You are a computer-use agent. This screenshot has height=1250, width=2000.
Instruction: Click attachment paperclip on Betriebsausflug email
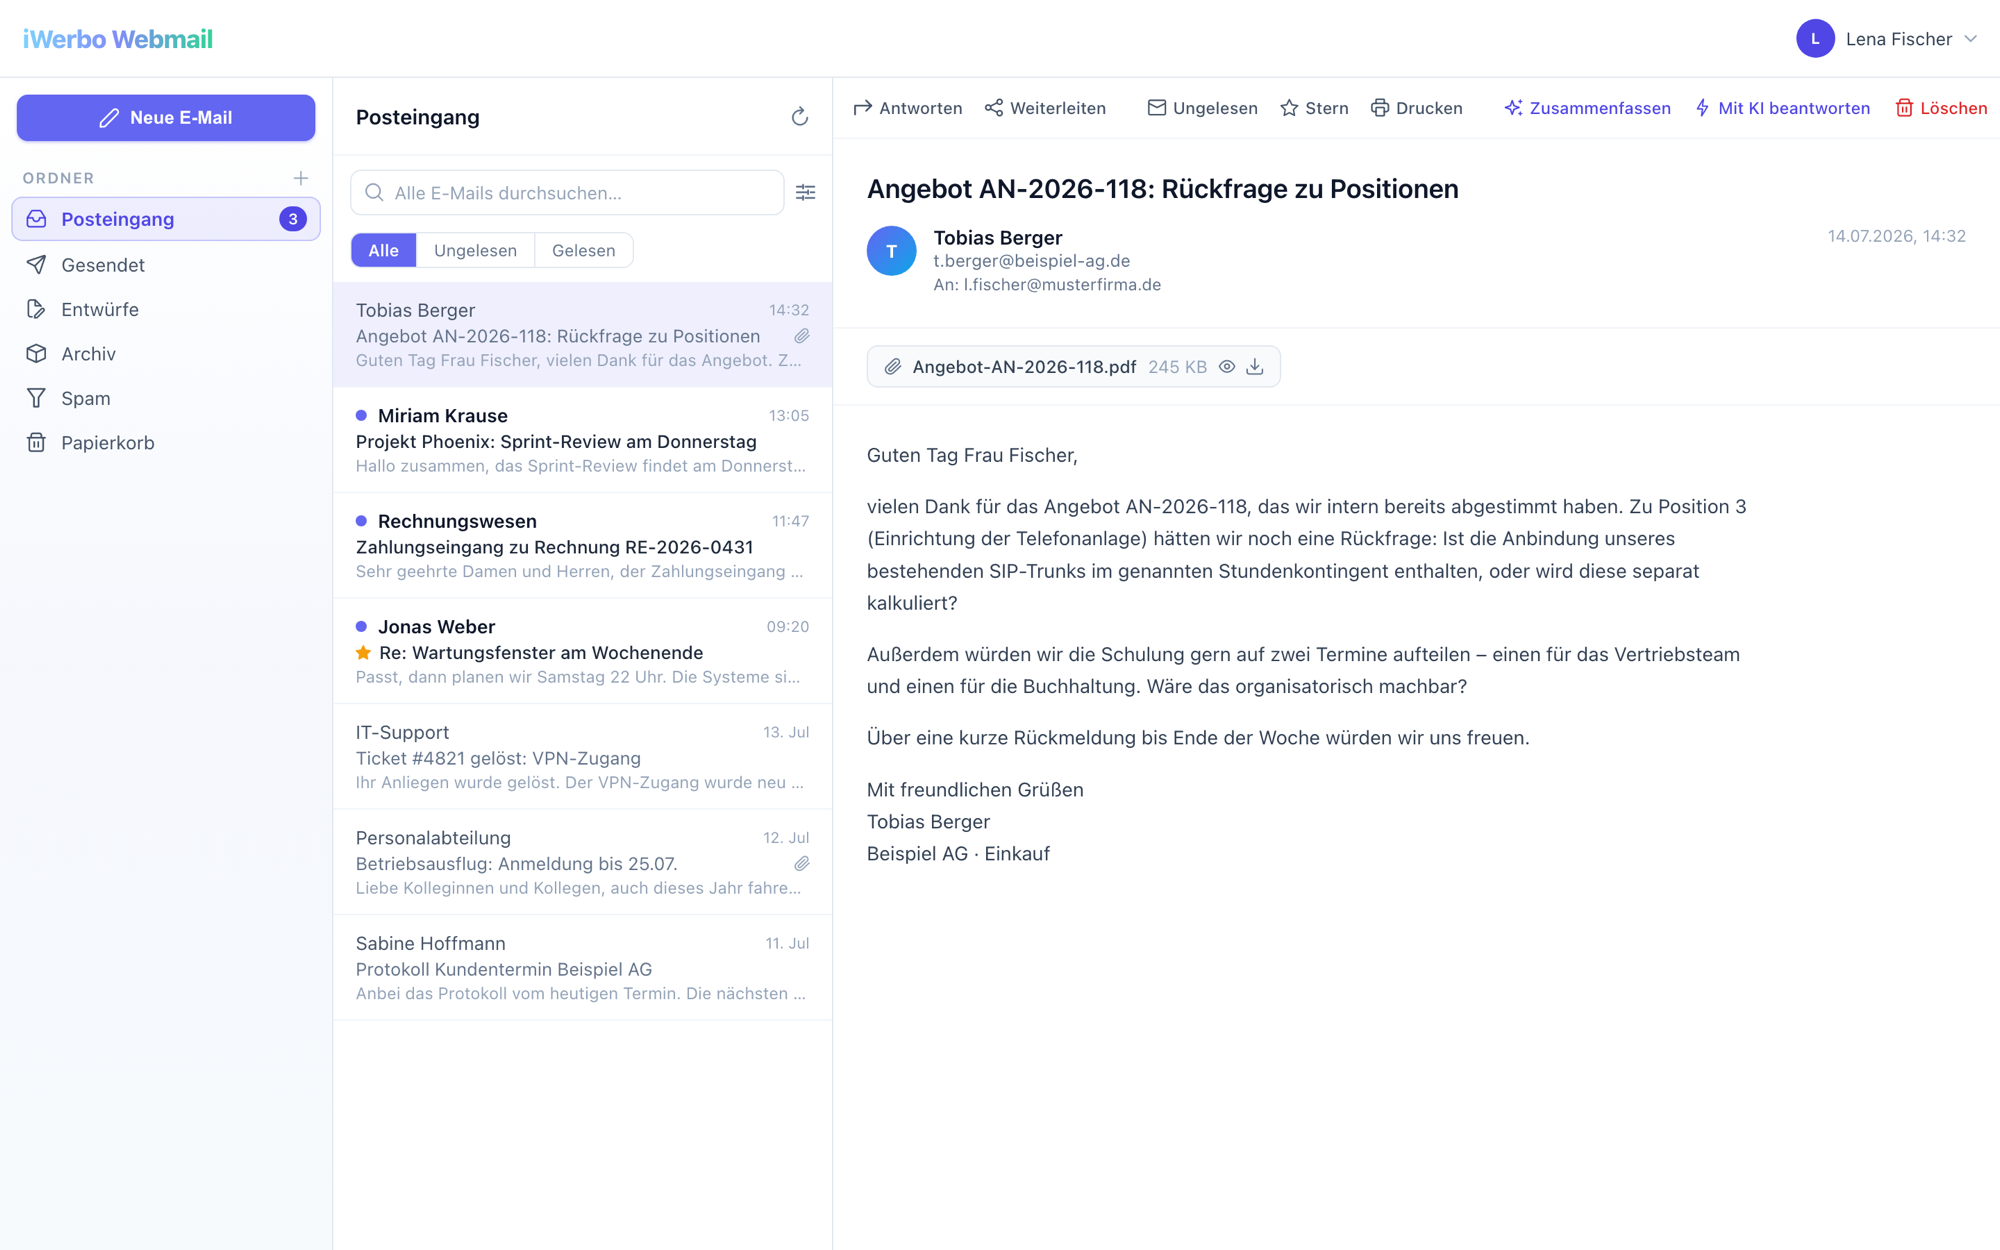coord(802,863)
